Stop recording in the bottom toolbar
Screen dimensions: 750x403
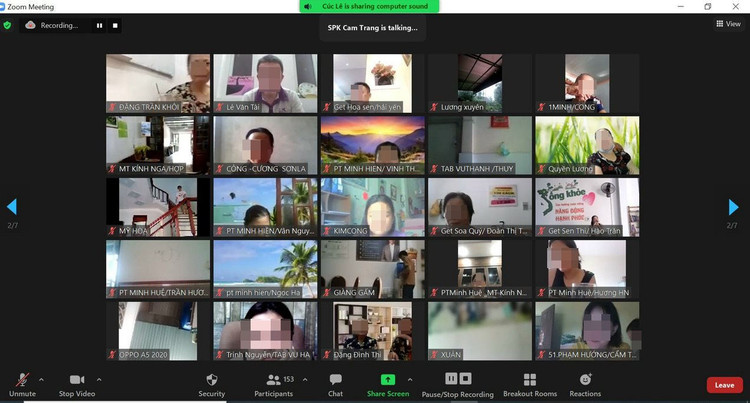(465, 379)
